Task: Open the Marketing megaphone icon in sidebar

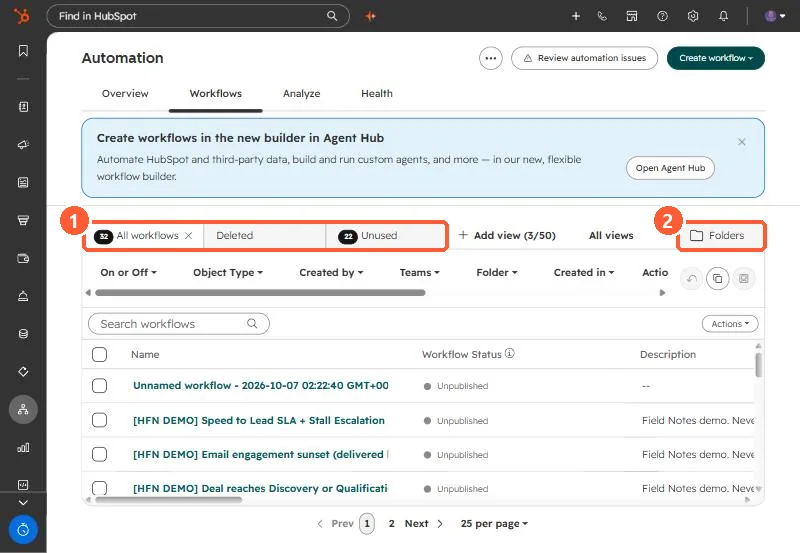Action: point(23,145)
